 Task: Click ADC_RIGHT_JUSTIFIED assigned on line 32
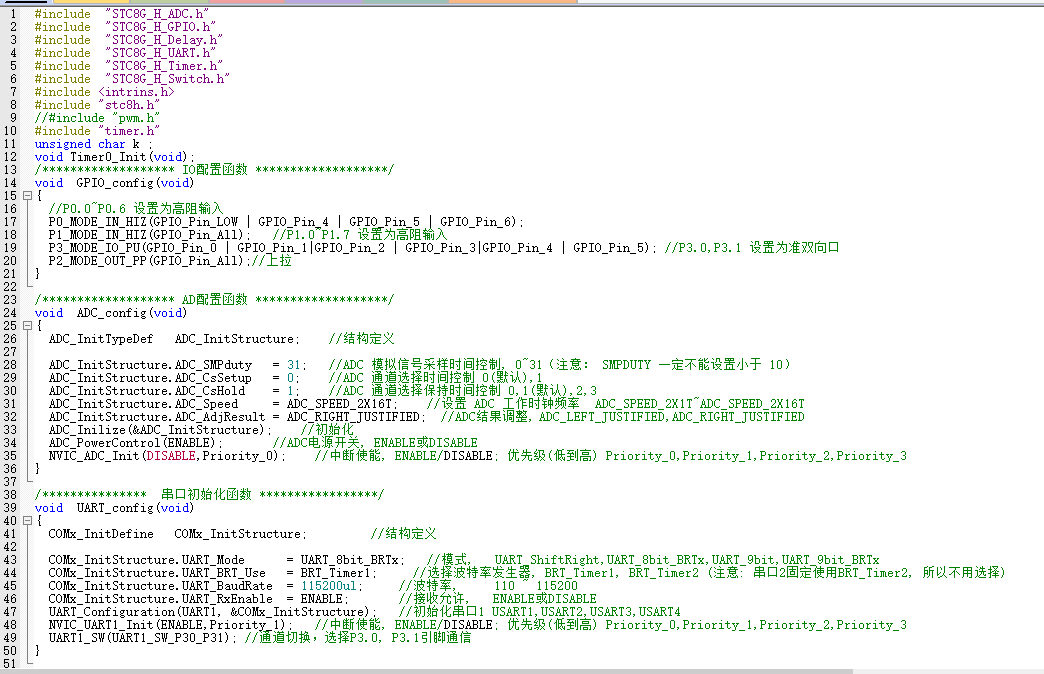click(354, 417)
